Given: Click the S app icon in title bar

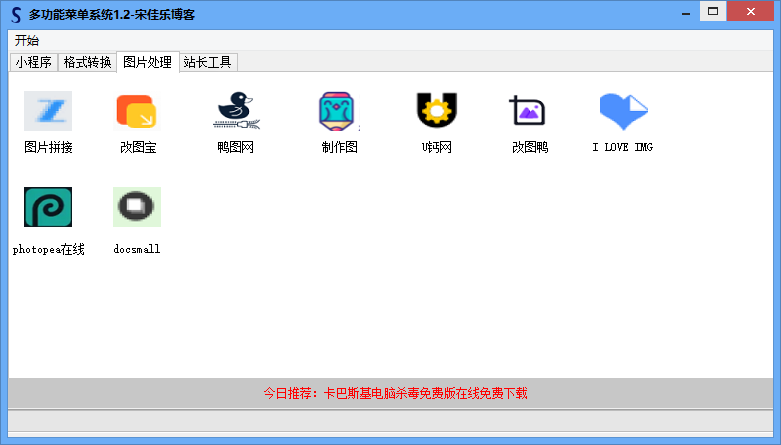Looking at the screenshot, I should [15, 13].
